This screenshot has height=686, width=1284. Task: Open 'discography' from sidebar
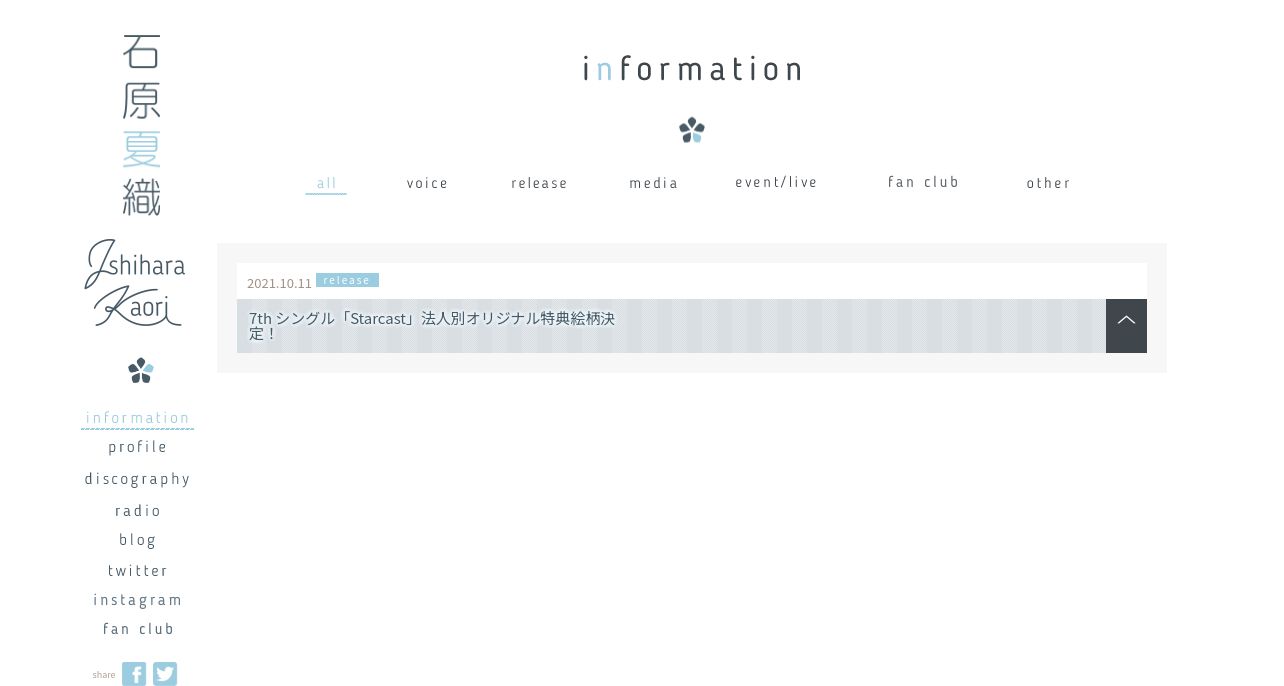[x=138, y=479]
